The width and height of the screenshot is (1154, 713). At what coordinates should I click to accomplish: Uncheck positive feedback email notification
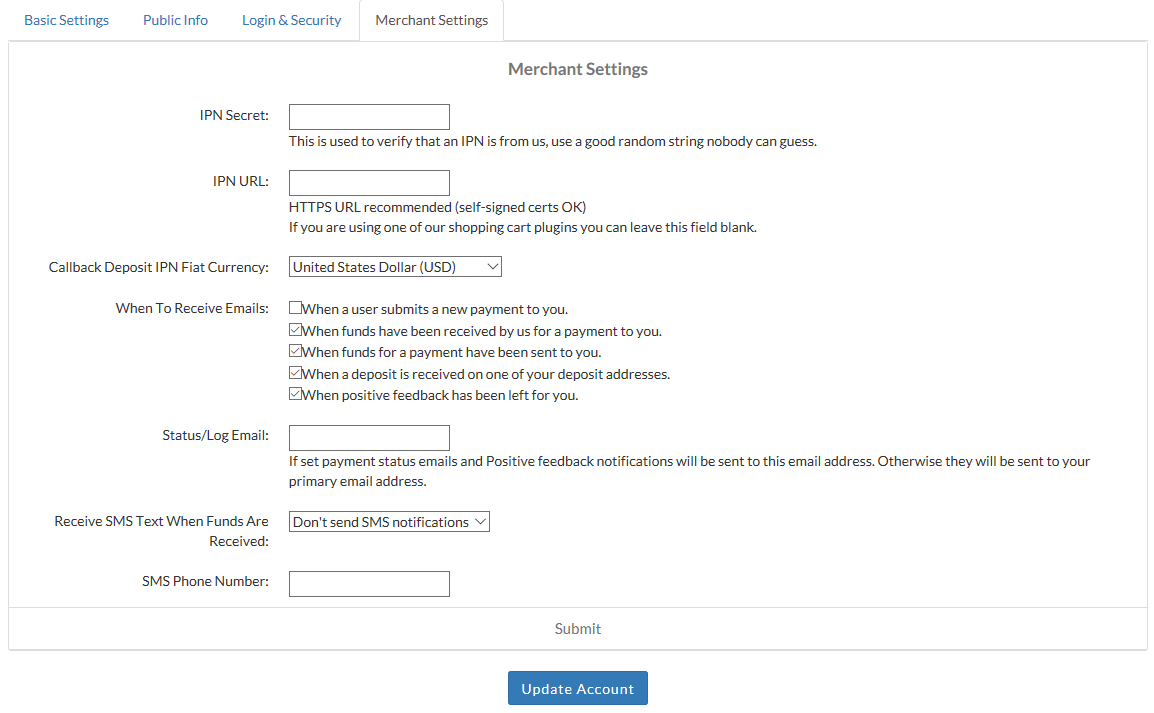(x=296, y=395)
